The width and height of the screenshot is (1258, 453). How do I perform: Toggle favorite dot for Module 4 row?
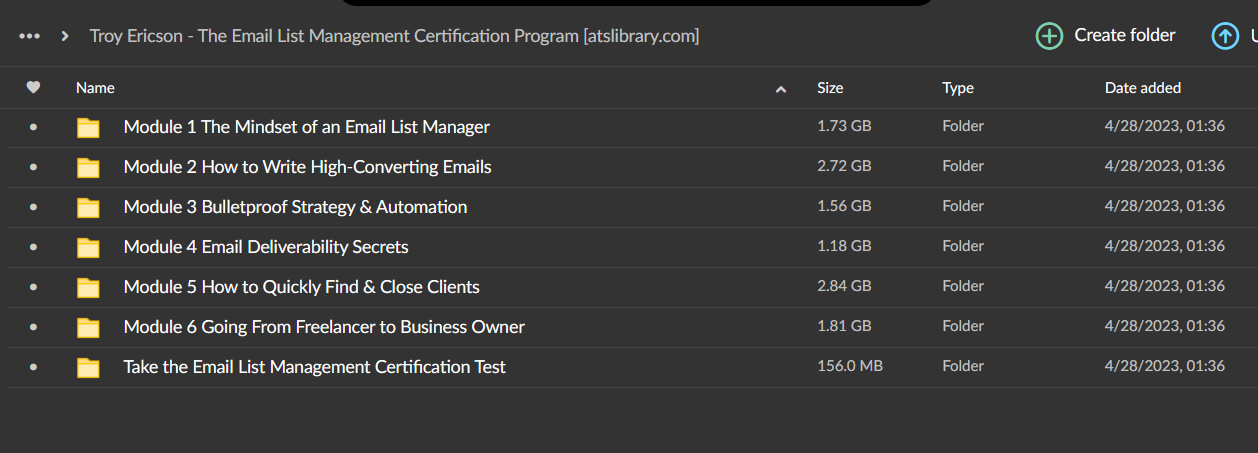pos(33,247)
